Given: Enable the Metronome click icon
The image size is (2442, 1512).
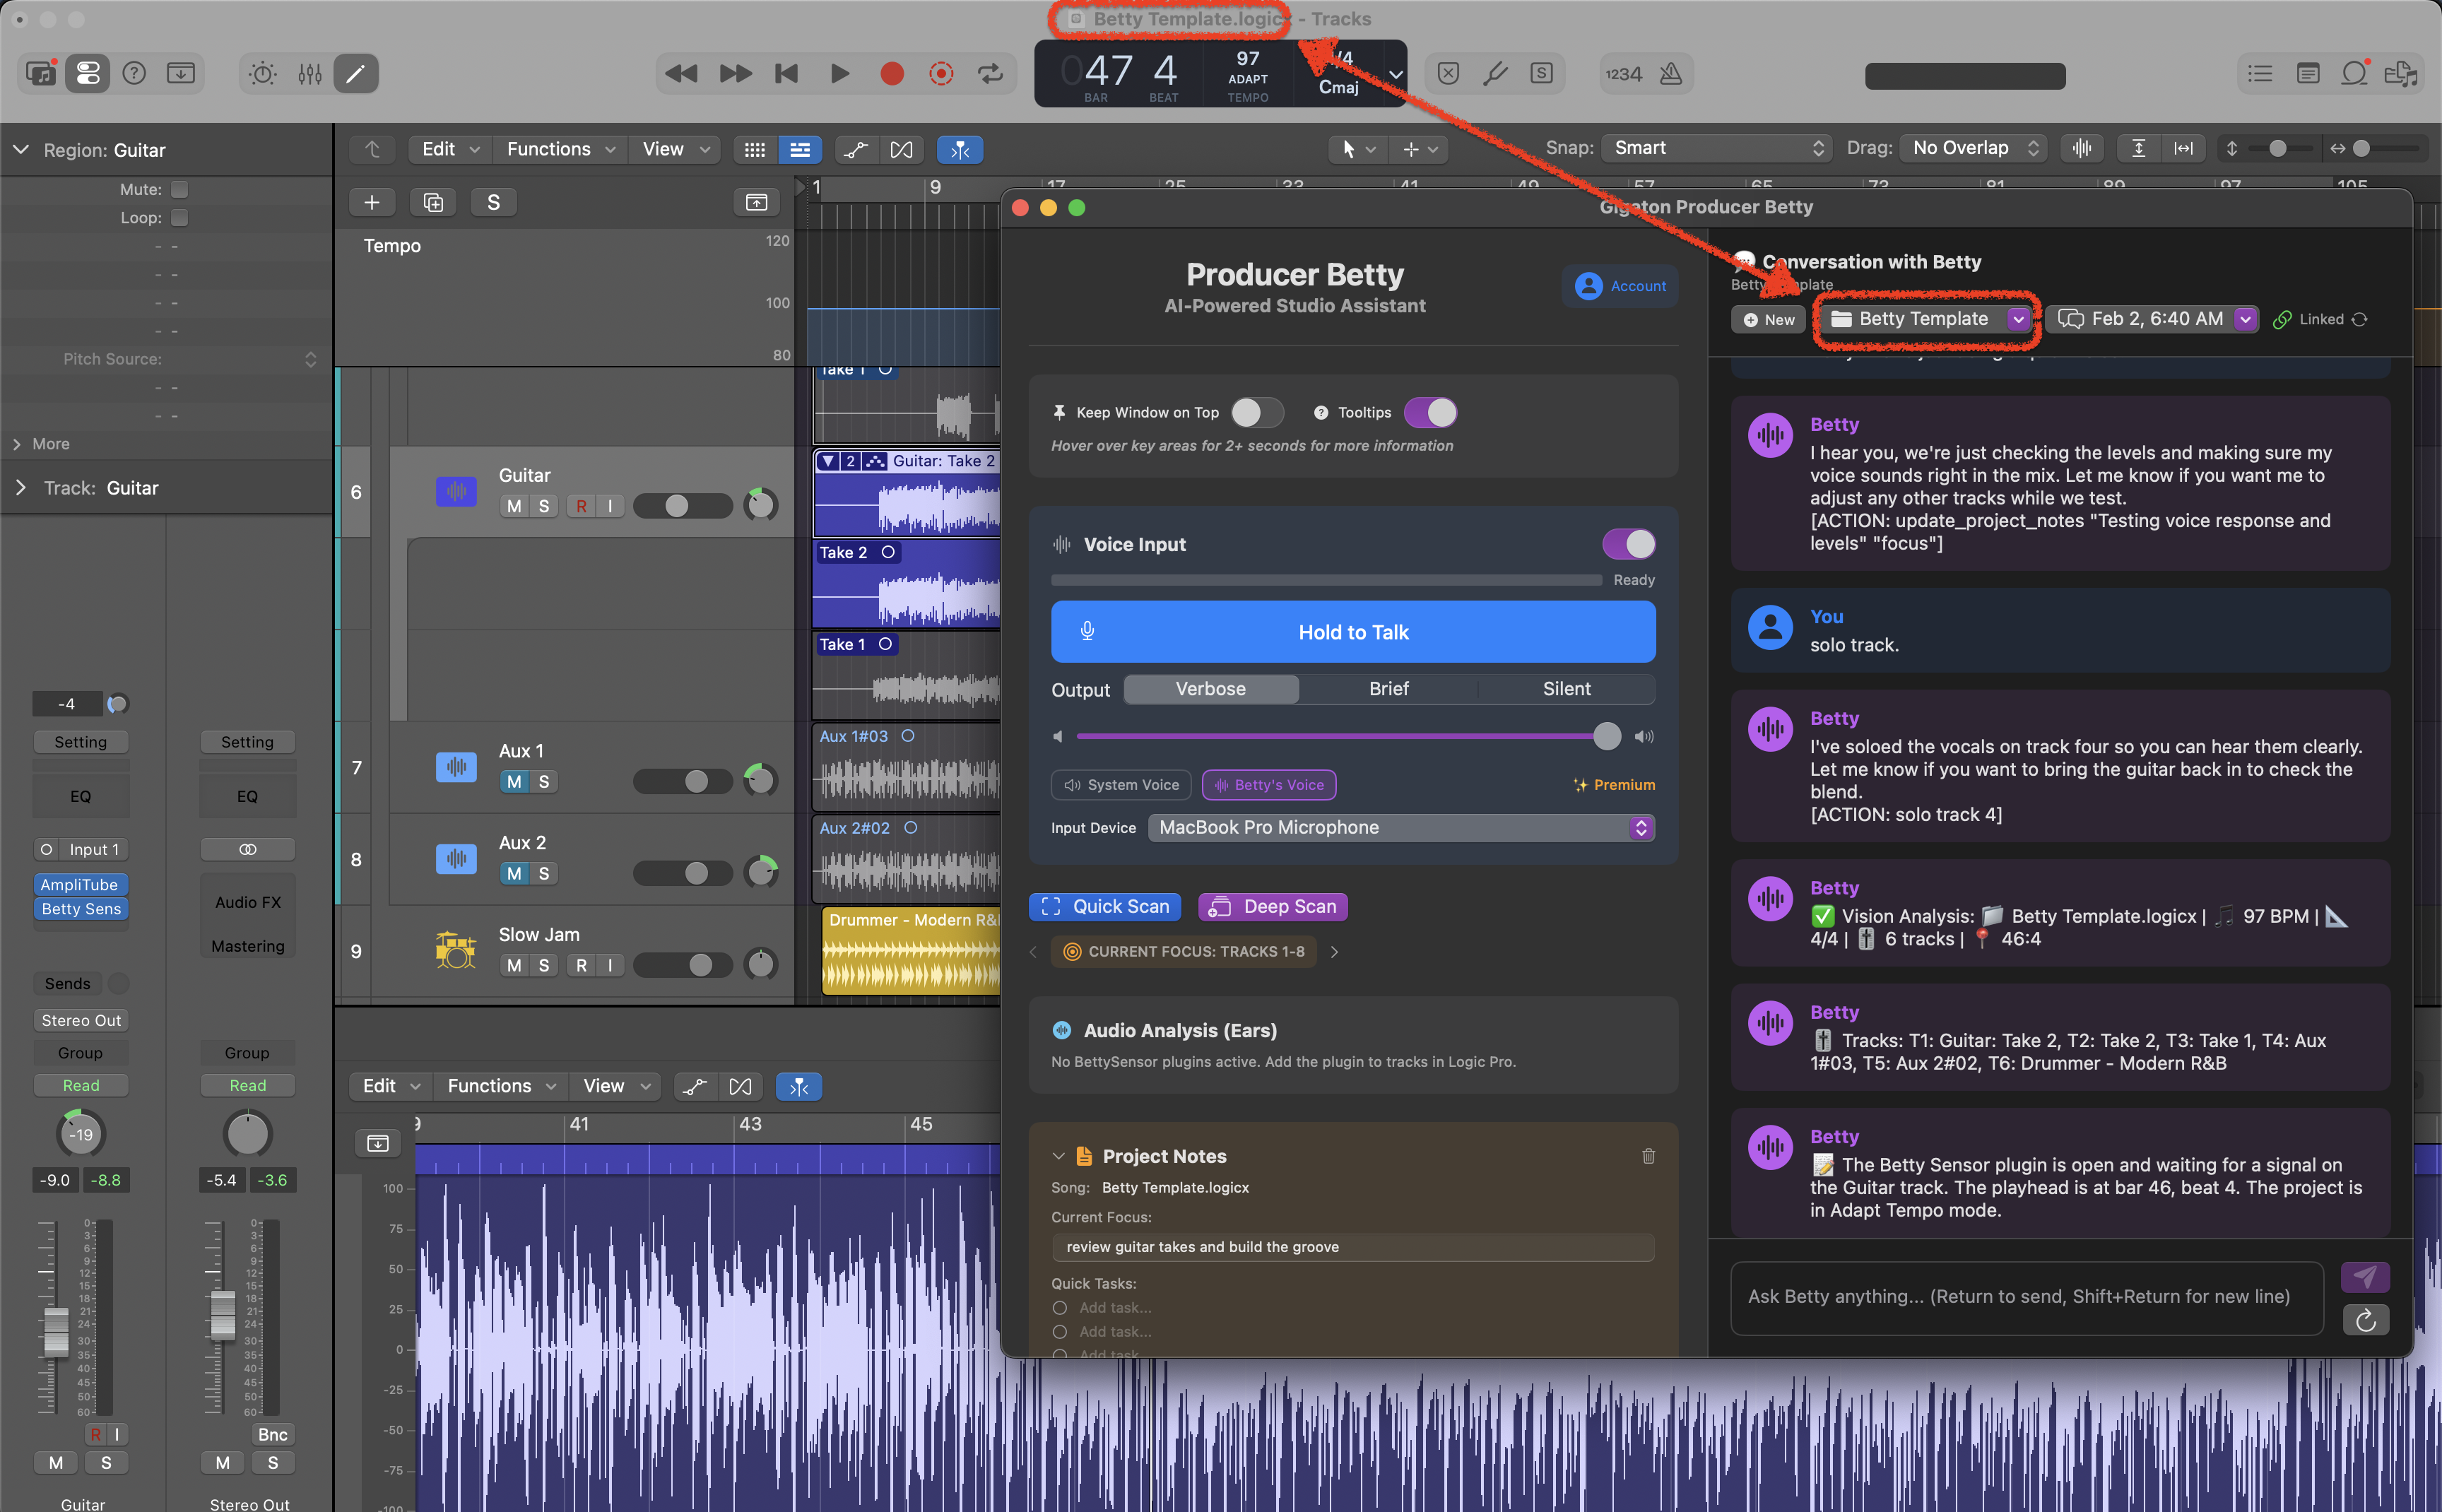Looking at the screenshot, I should (1670, 73).
